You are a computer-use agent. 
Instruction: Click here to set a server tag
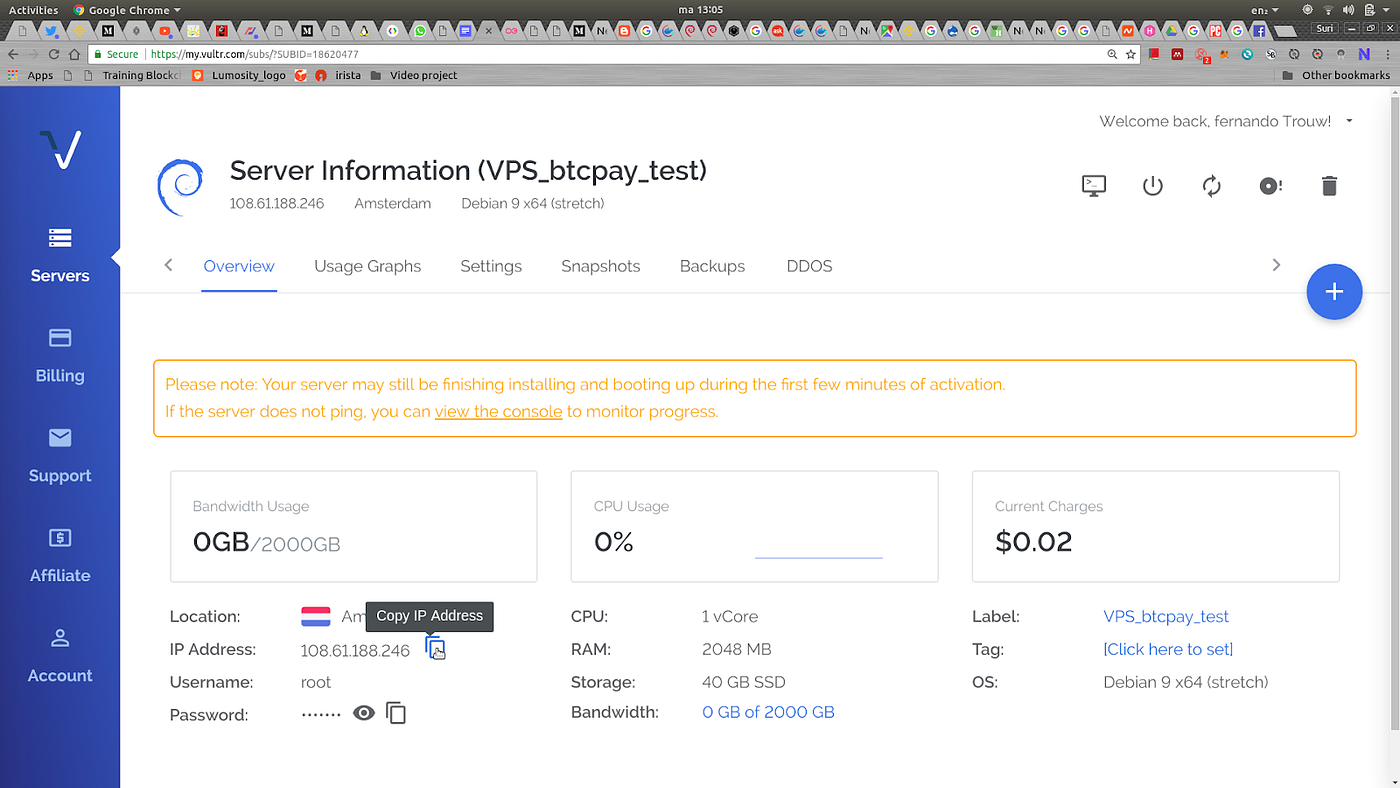(x=1167, y=648)
